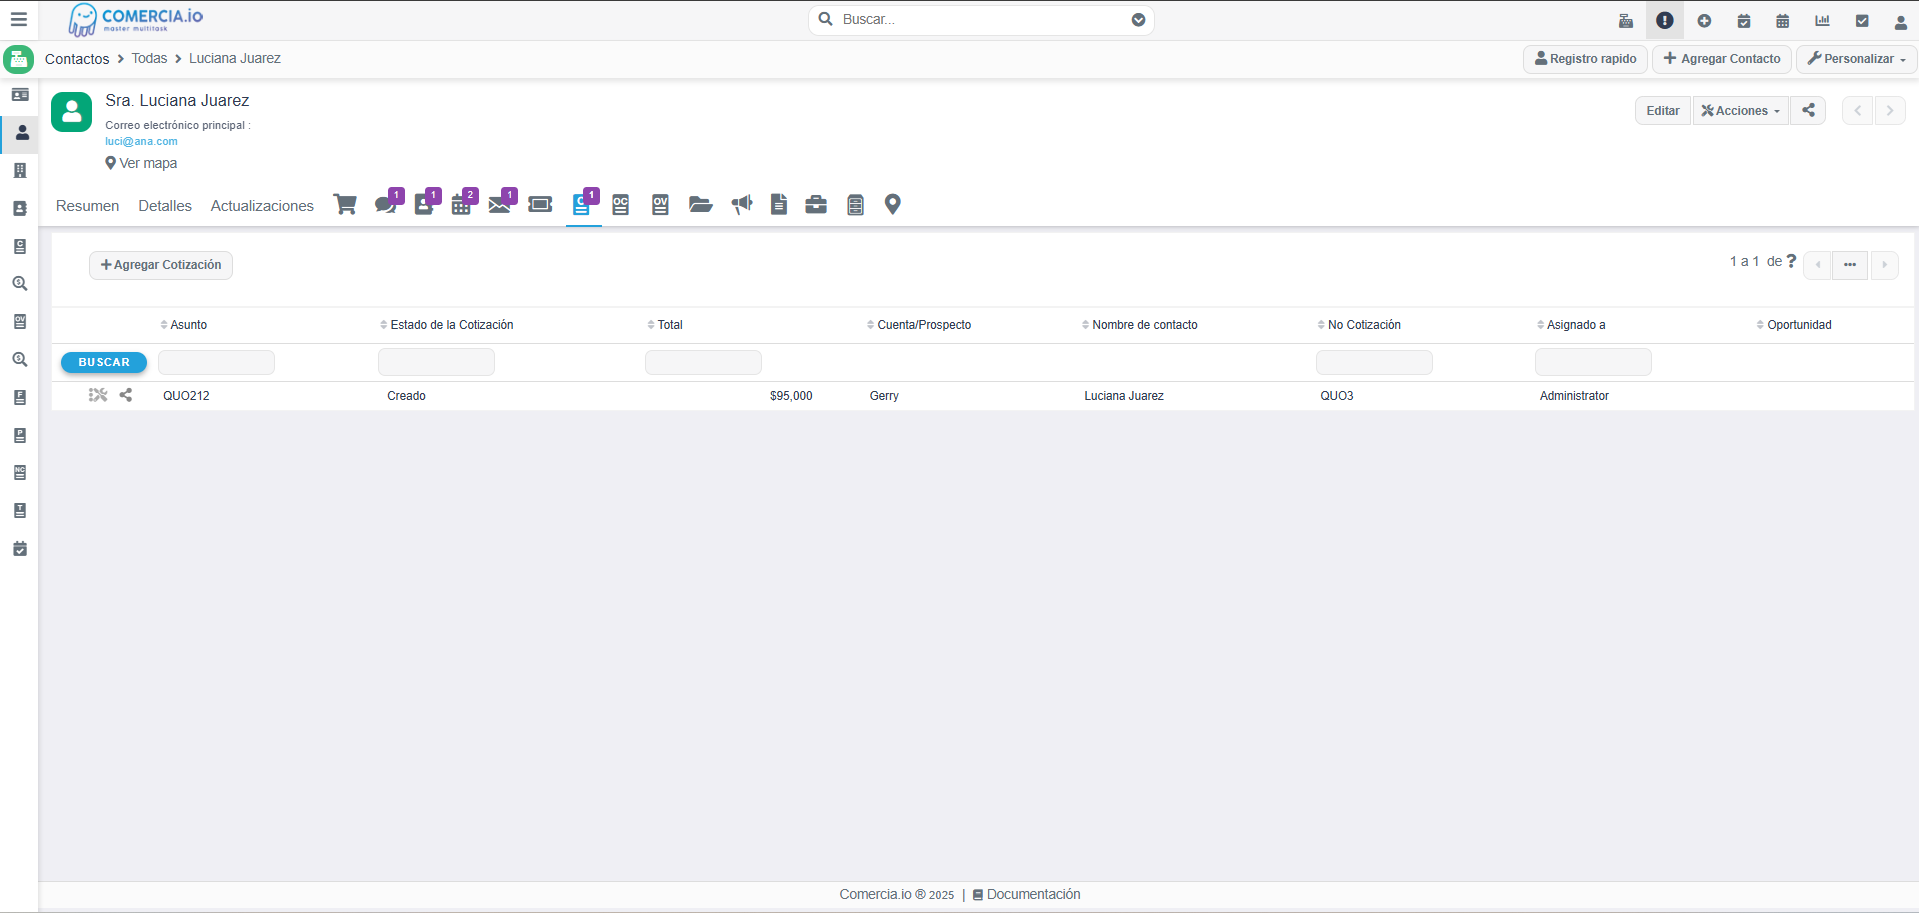Open the comments chat-bubble related tab
The image size is (1919, 913).
[x=388, y=203]
